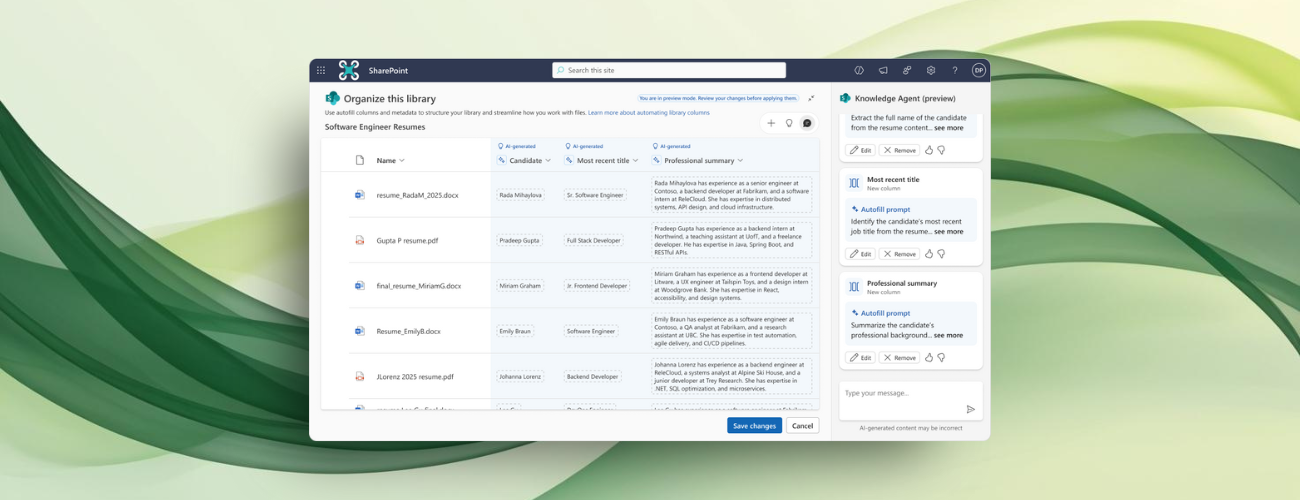Select the Johanna Lorenz candidate cell
Viewport: 1300px width, 500px height.
tap(520, 376)
